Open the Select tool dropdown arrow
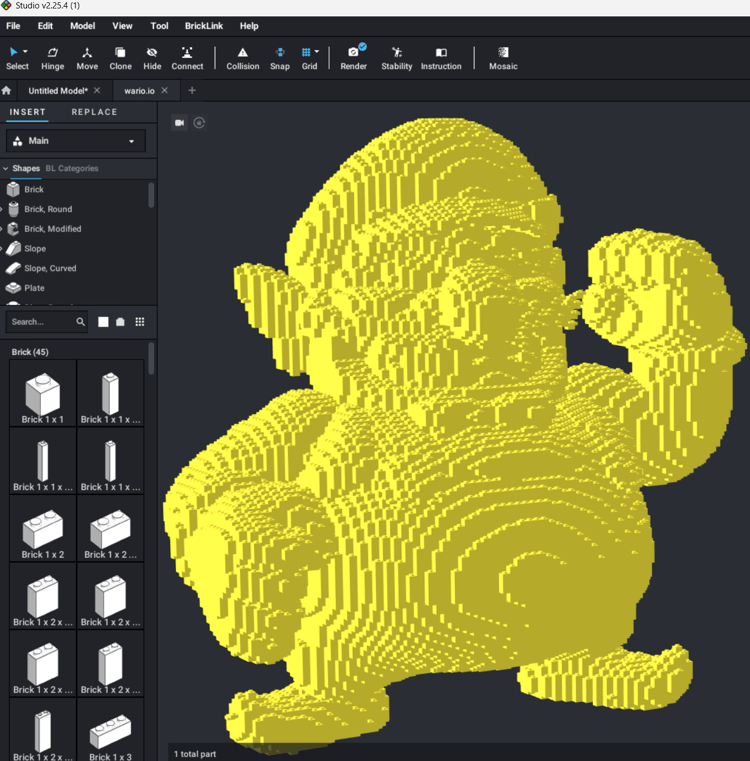 pyautogui.click(x=25, y=51)
